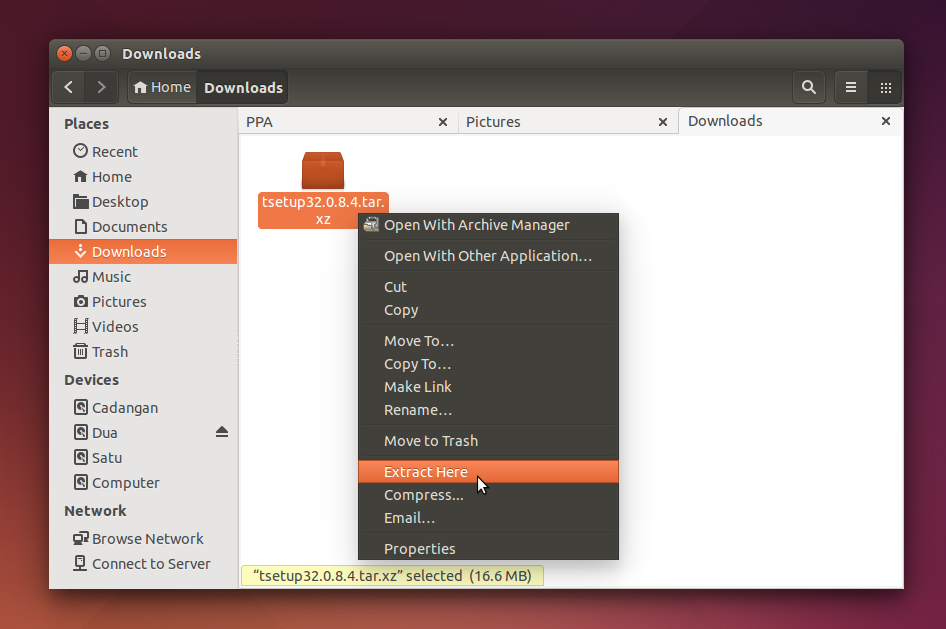The height and width of the screenshot is (629, 946).
Task: Open Recent in the sidebar
Action: pos(143,151)
